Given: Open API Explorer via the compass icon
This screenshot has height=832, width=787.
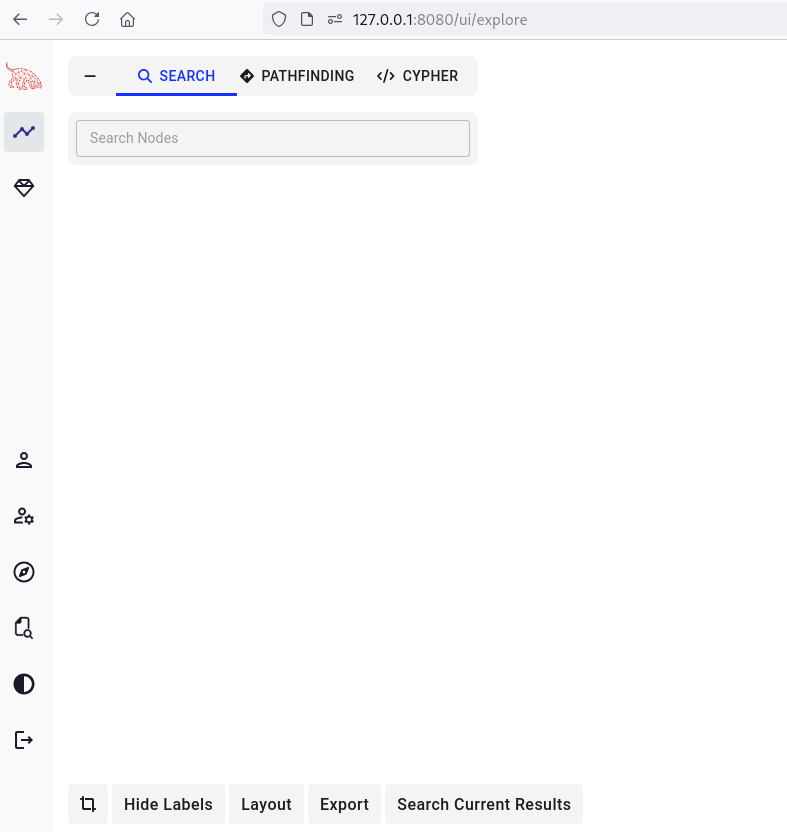Looking at the screenshot, I should (24, 572).
